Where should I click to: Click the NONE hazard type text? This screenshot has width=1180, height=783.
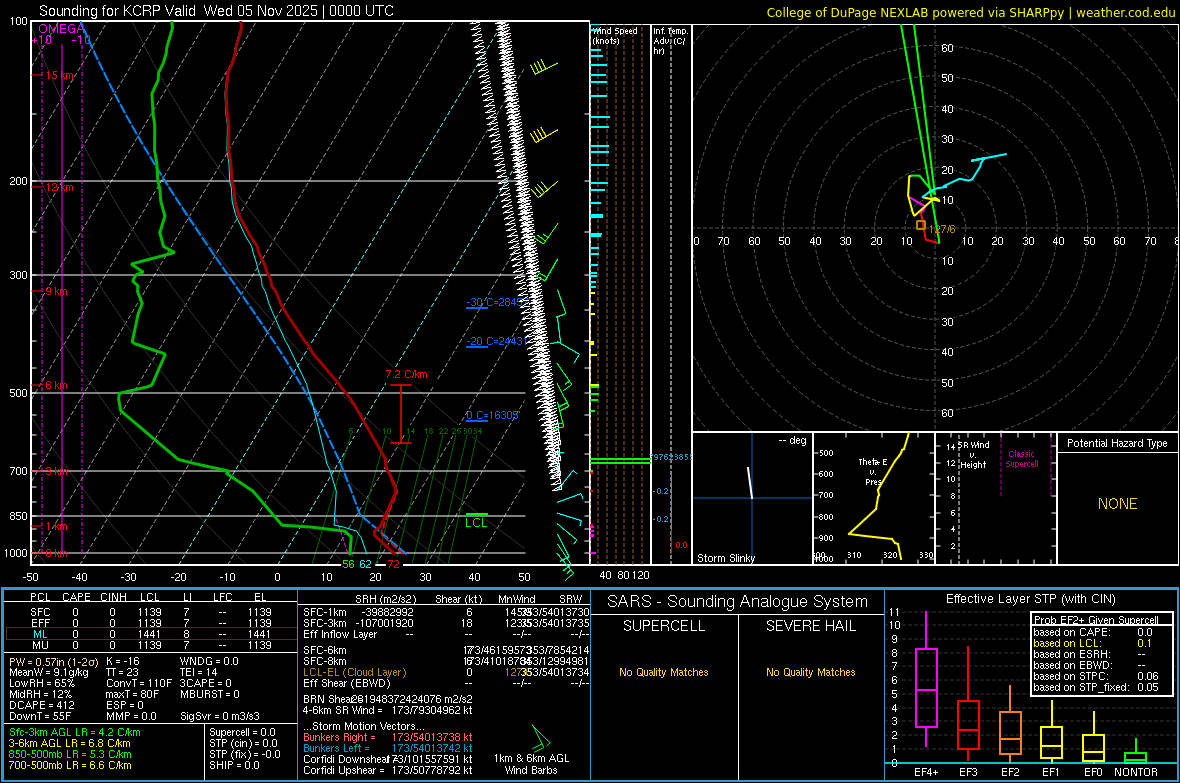click(1118, 504)
